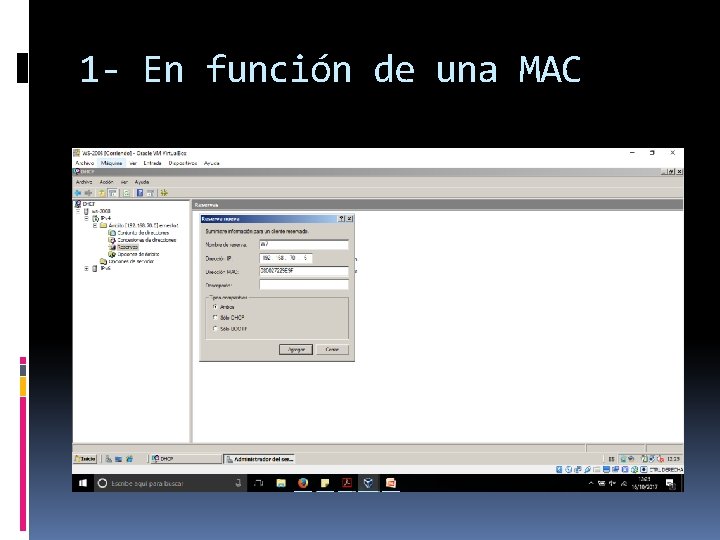Image resolution: width=720 pixels, height=540 pixels.
Task: Open PowerPoint from the taskbar
Action: pyautogui.click(x=390, y=483)
